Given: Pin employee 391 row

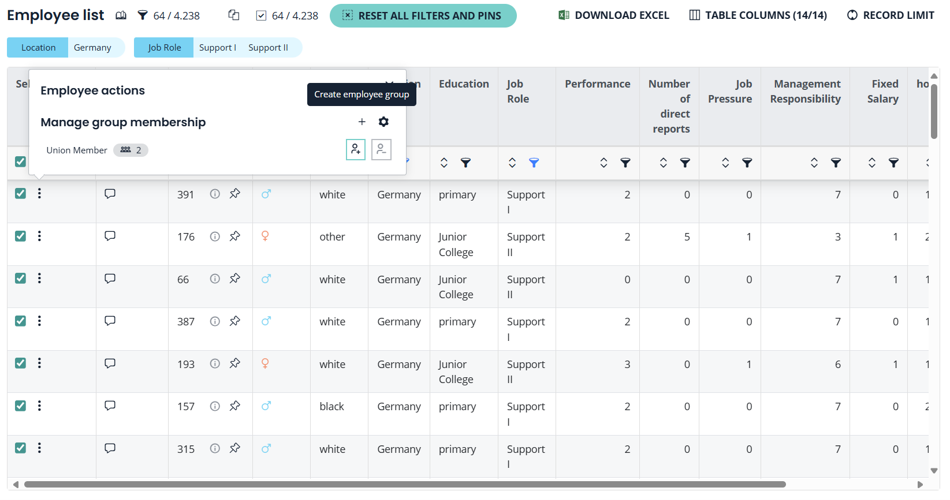Looking at the screenshot, I should pyautogui.click(x=235, y=194).
